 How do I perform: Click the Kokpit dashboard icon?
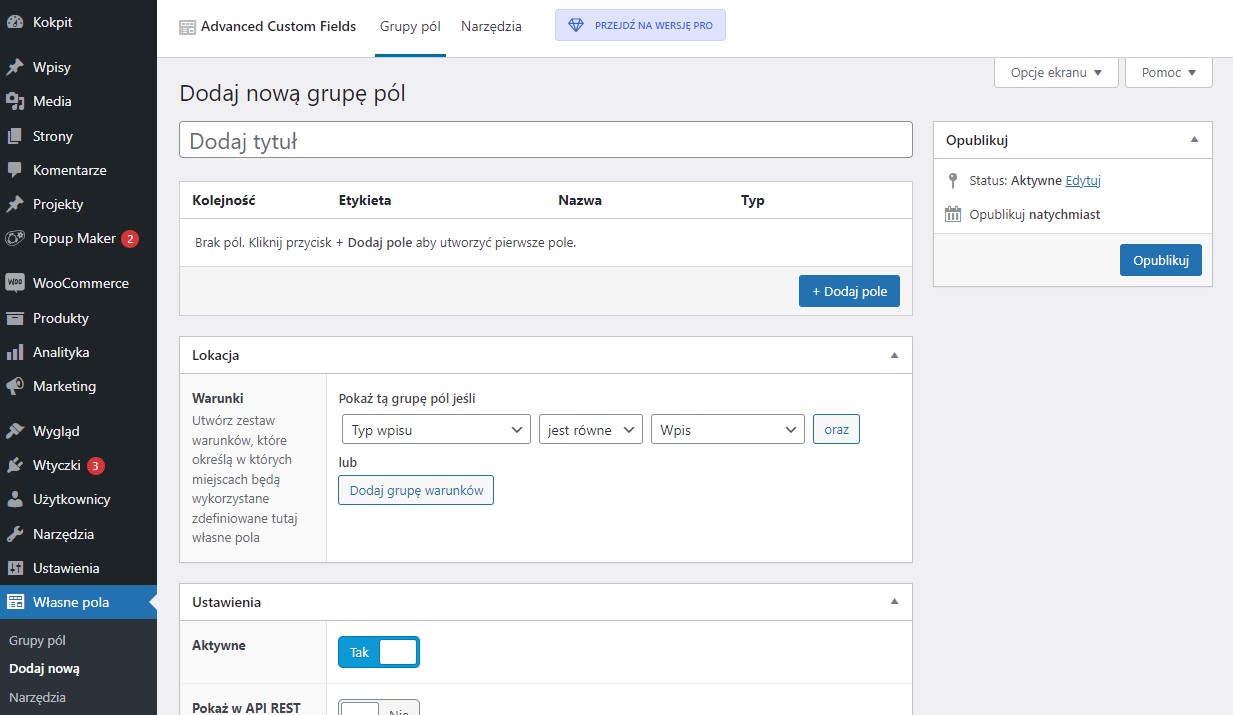click(15, 22)
